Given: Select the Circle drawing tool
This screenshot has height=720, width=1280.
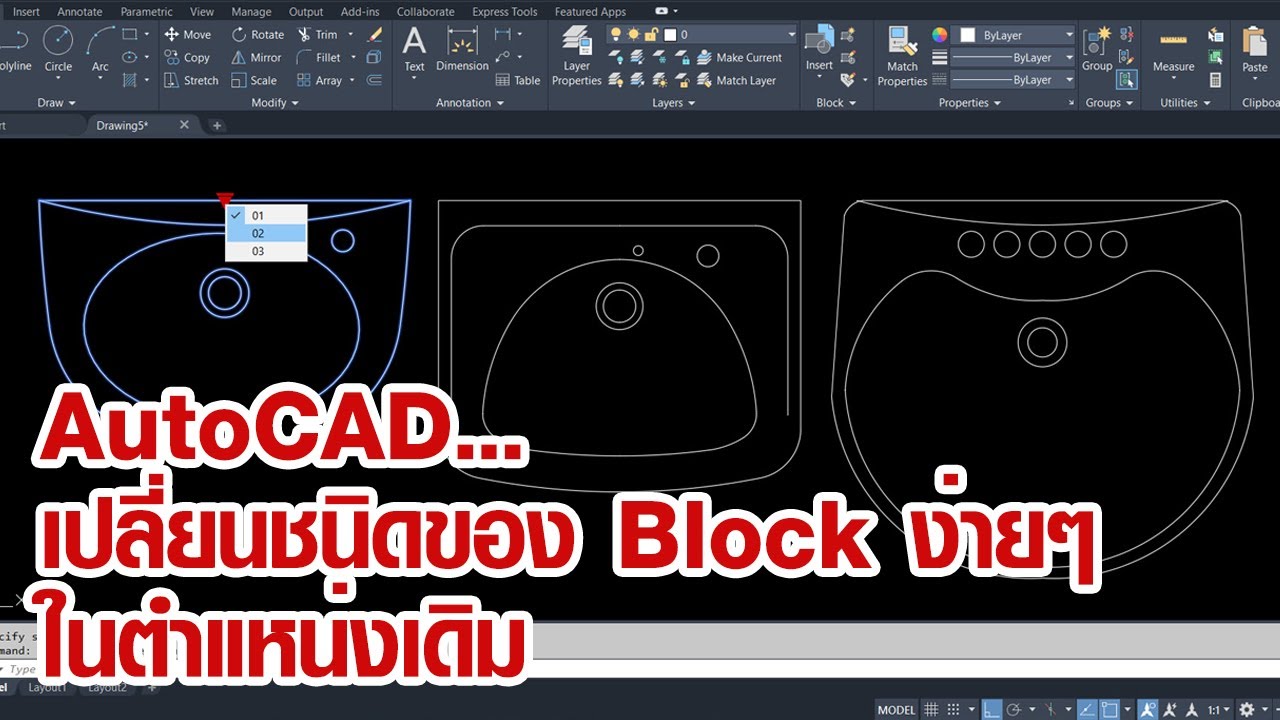Looking at the screenshot, I should [x=58, y=49].
